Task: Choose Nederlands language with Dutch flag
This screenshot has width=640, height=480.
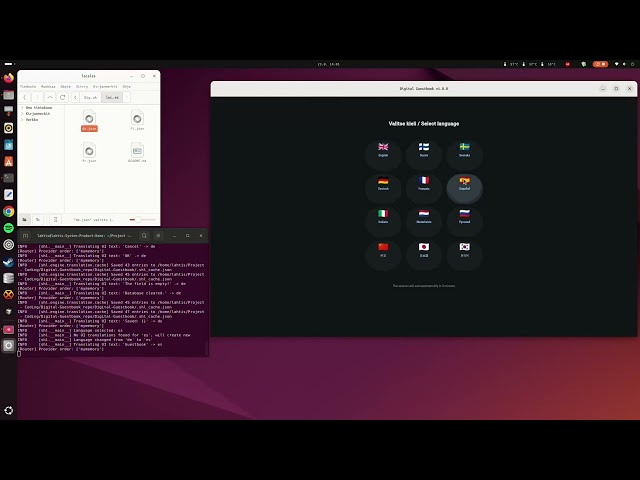Action: pyautogui.click(x=424, y=221)
